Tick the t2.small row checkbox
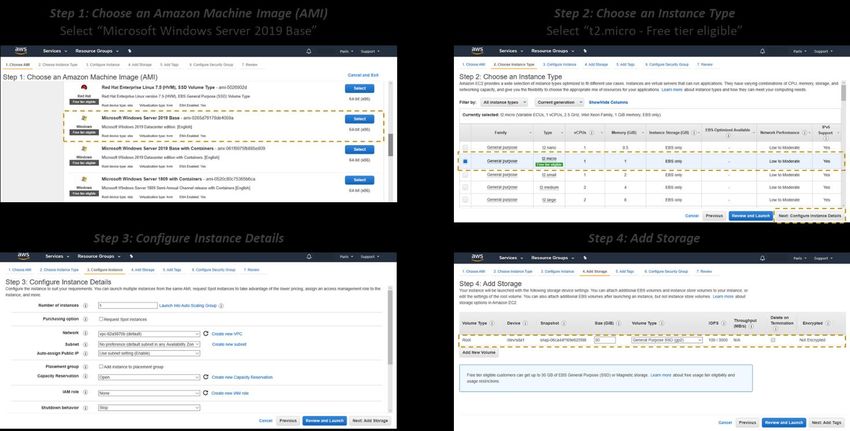Viewport: 850px width, 431px height. coord(465,175)
